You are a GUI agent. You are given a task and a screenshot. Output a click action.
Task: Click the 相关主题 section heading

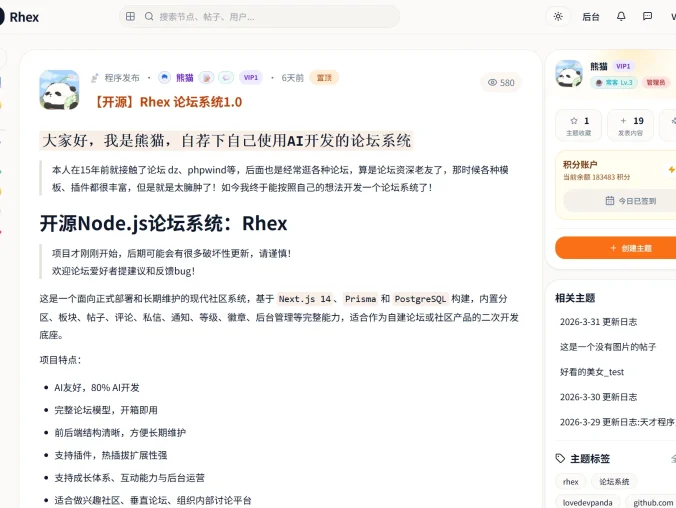coord(575,298)
